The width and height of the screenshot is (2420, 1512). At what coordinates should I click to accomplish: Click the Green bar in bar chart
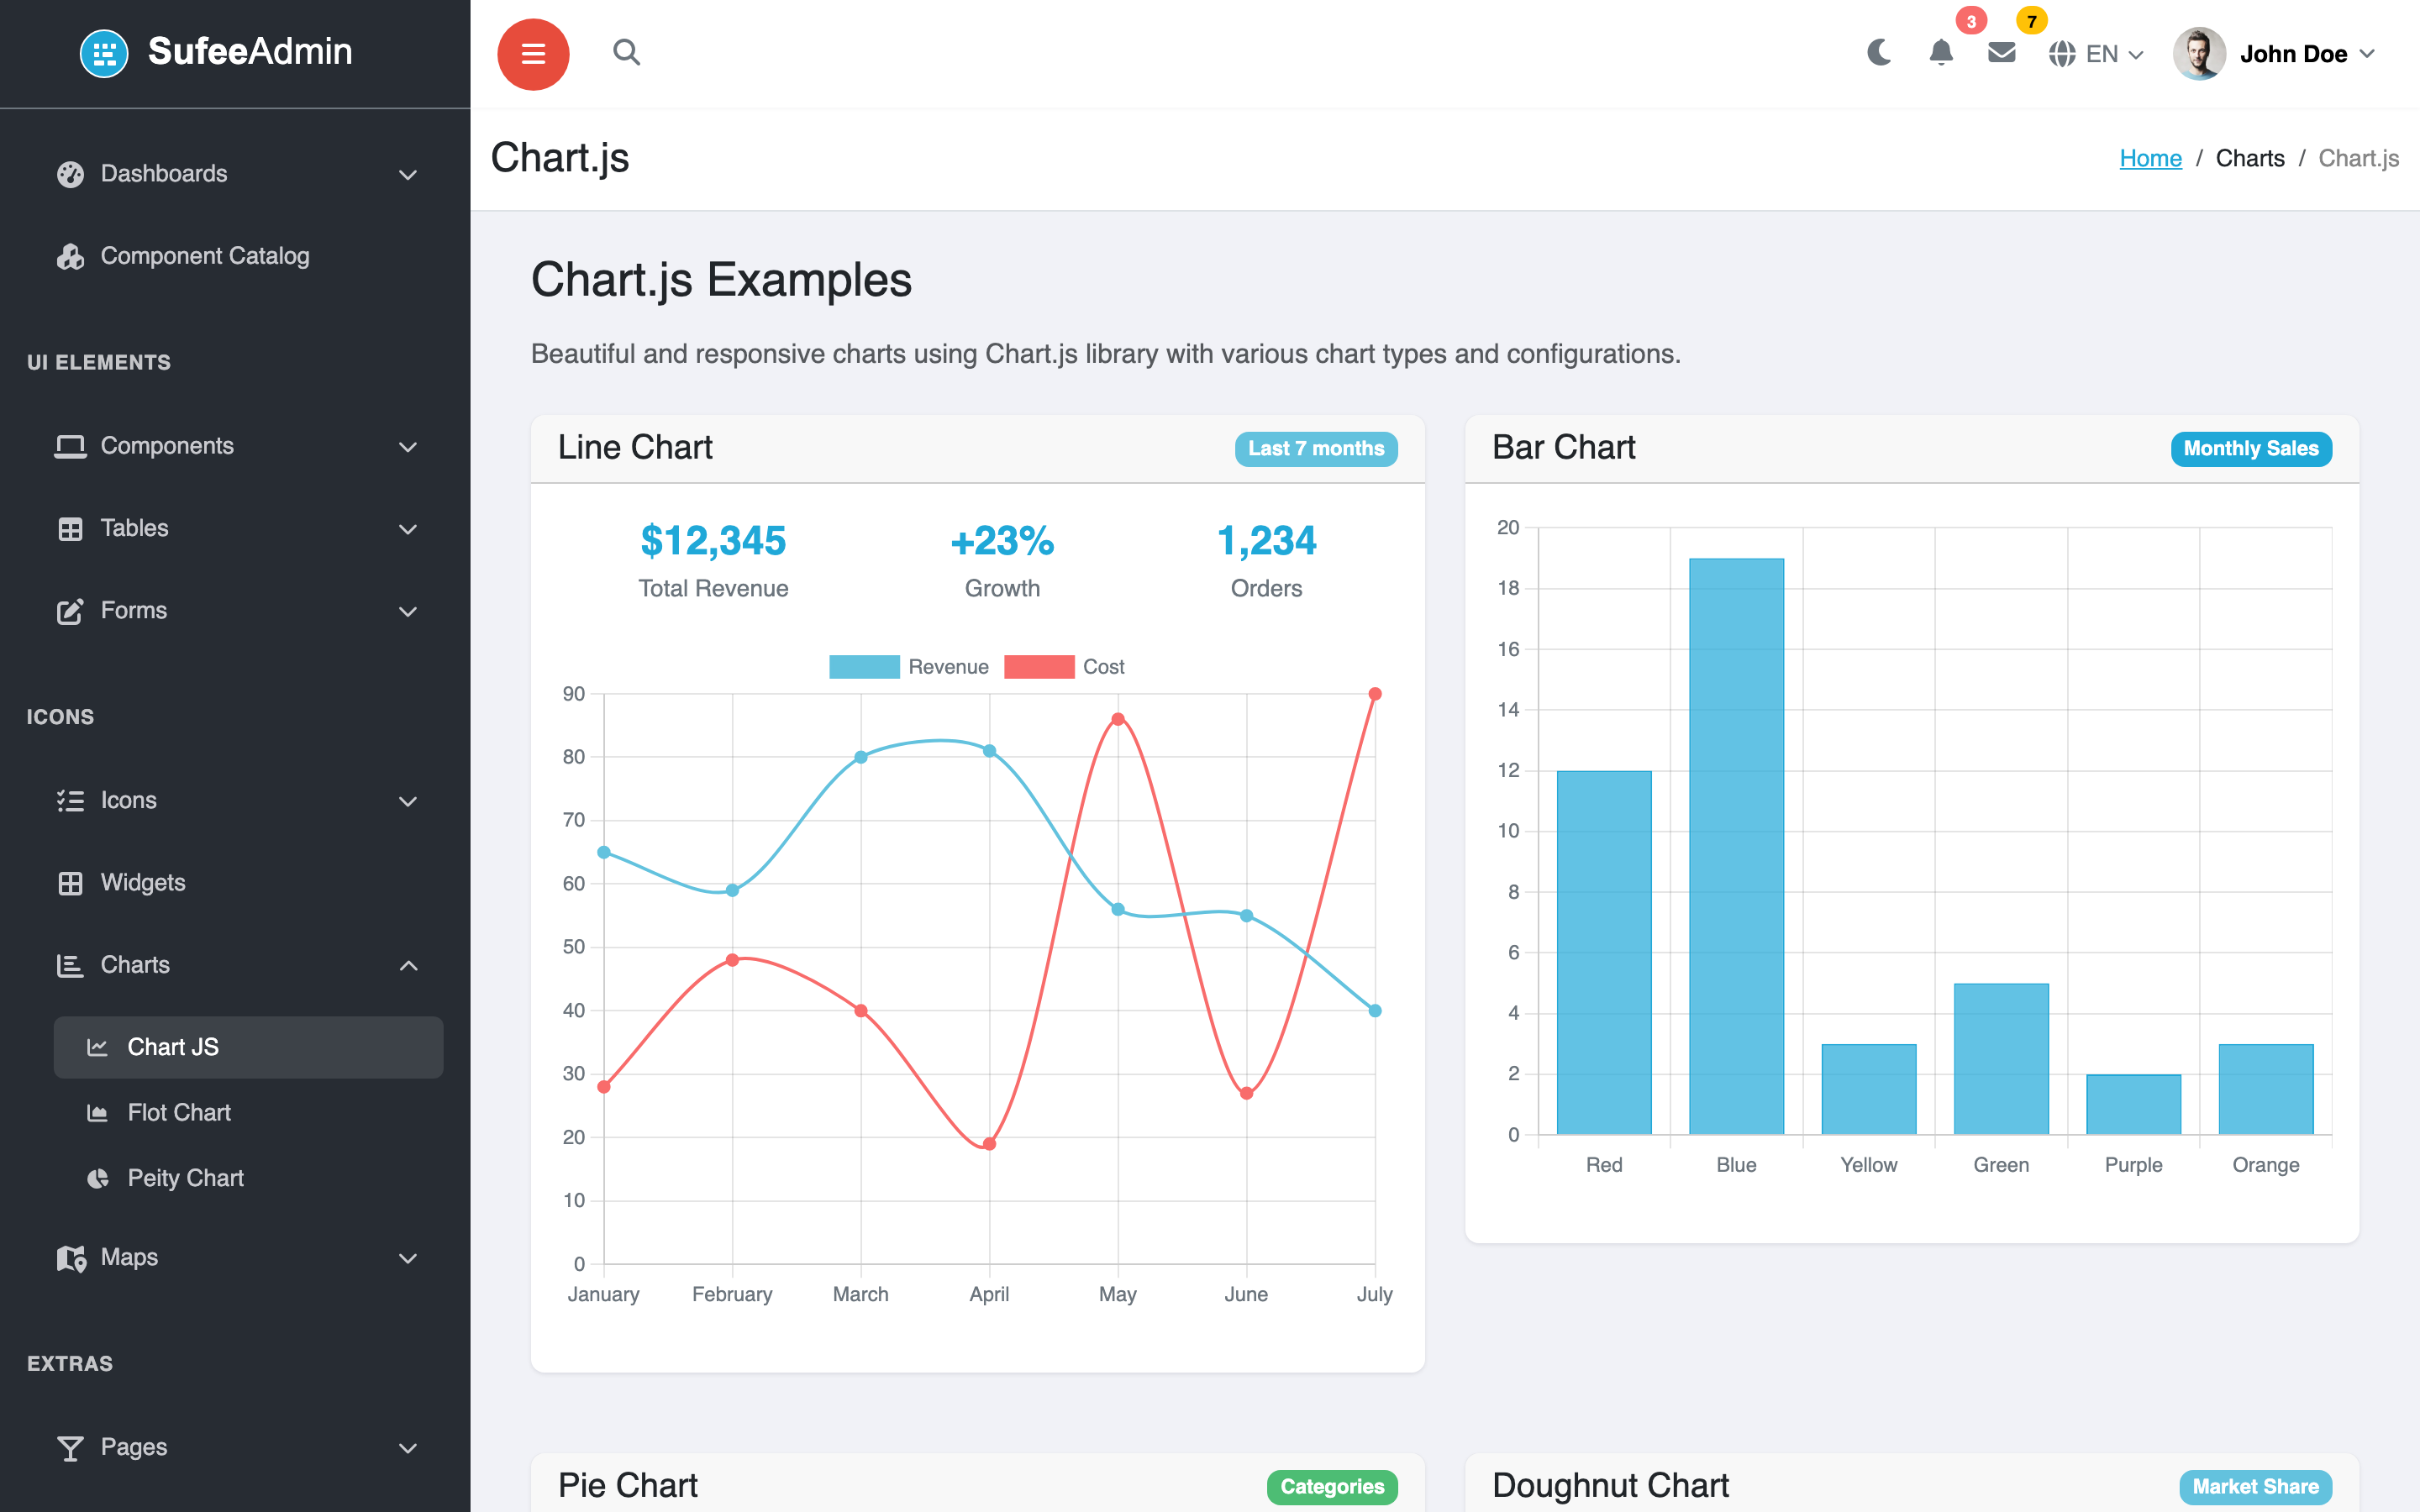(x=2001, y=1059)
